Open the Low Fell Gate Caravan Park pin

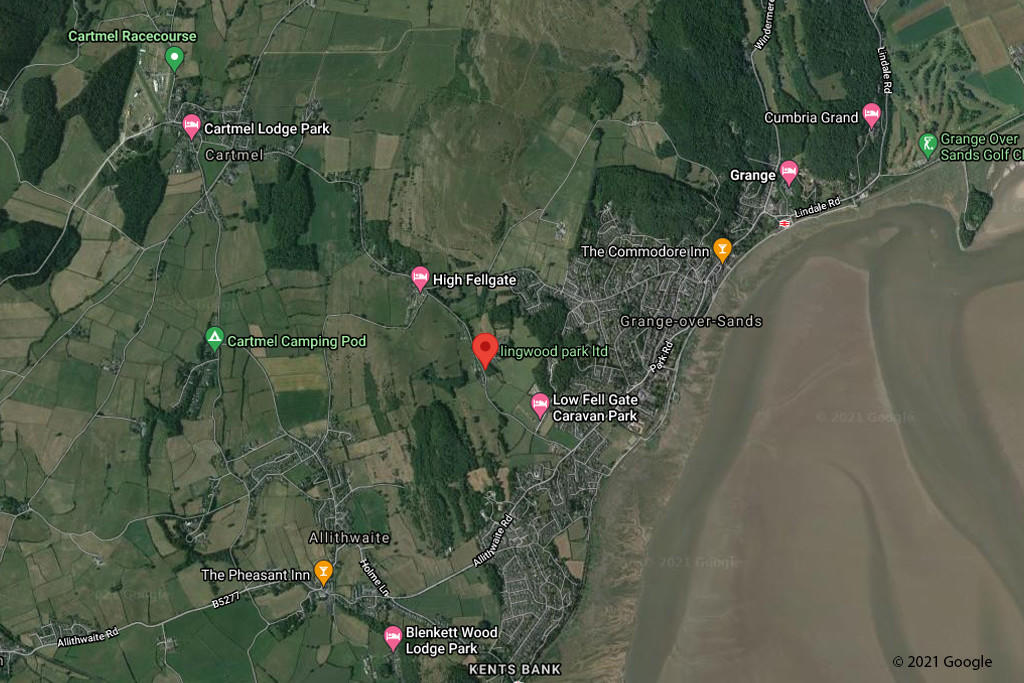539,405
